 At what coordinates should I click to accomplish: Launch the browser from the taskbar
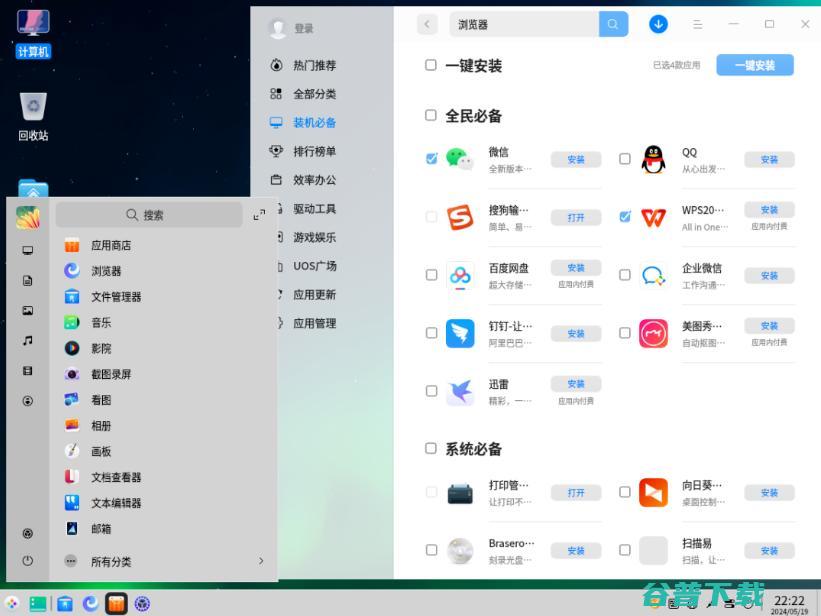90,604
